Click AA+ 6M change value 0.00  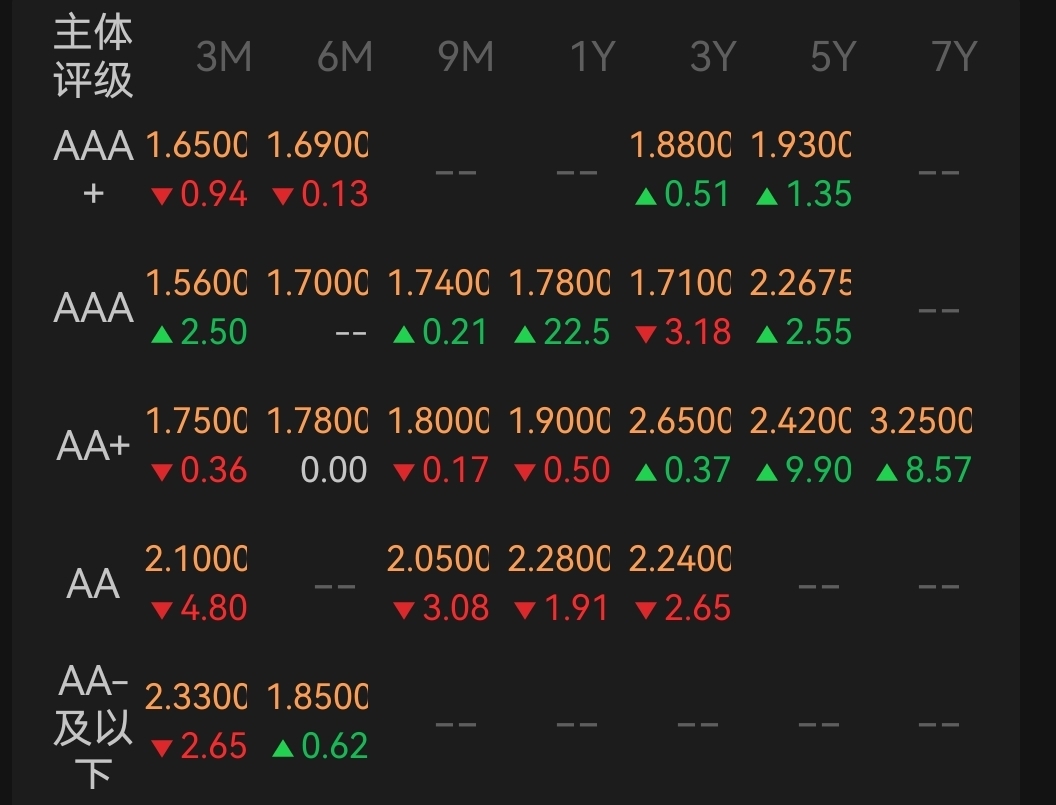point(334,470)
